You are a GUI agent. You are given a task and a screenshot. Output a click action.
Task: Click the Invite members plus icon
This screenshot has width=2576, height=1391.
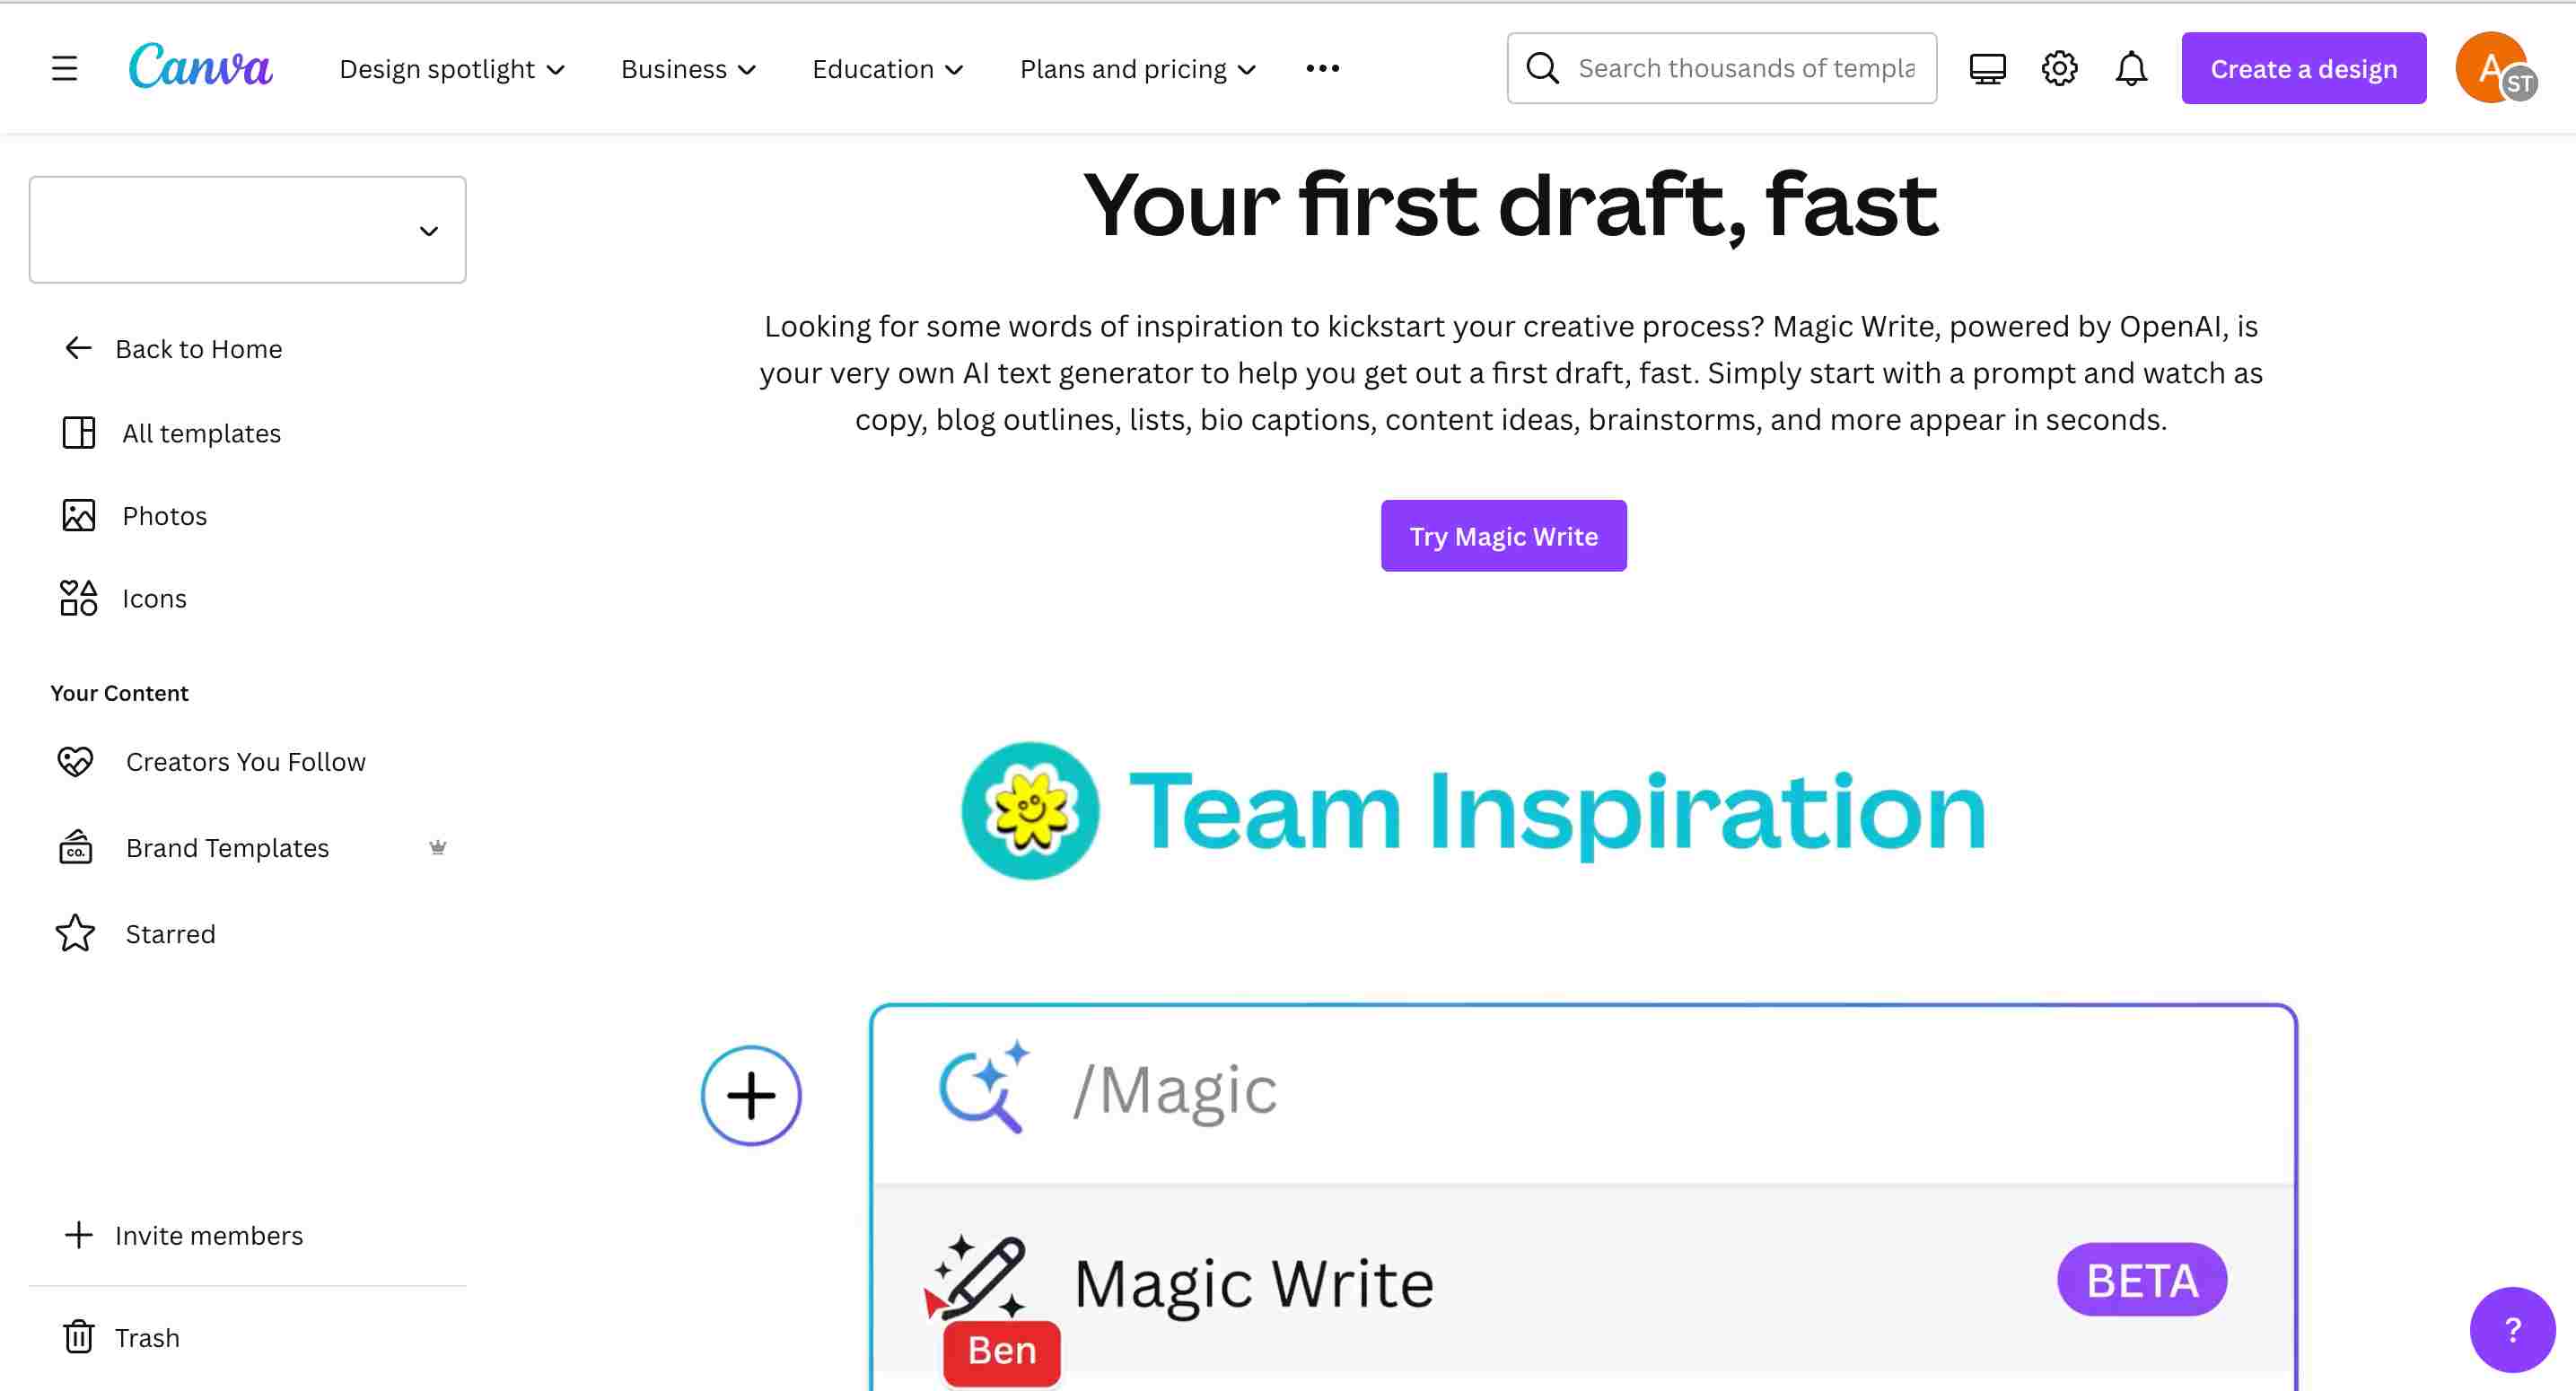pos(79,1235)
